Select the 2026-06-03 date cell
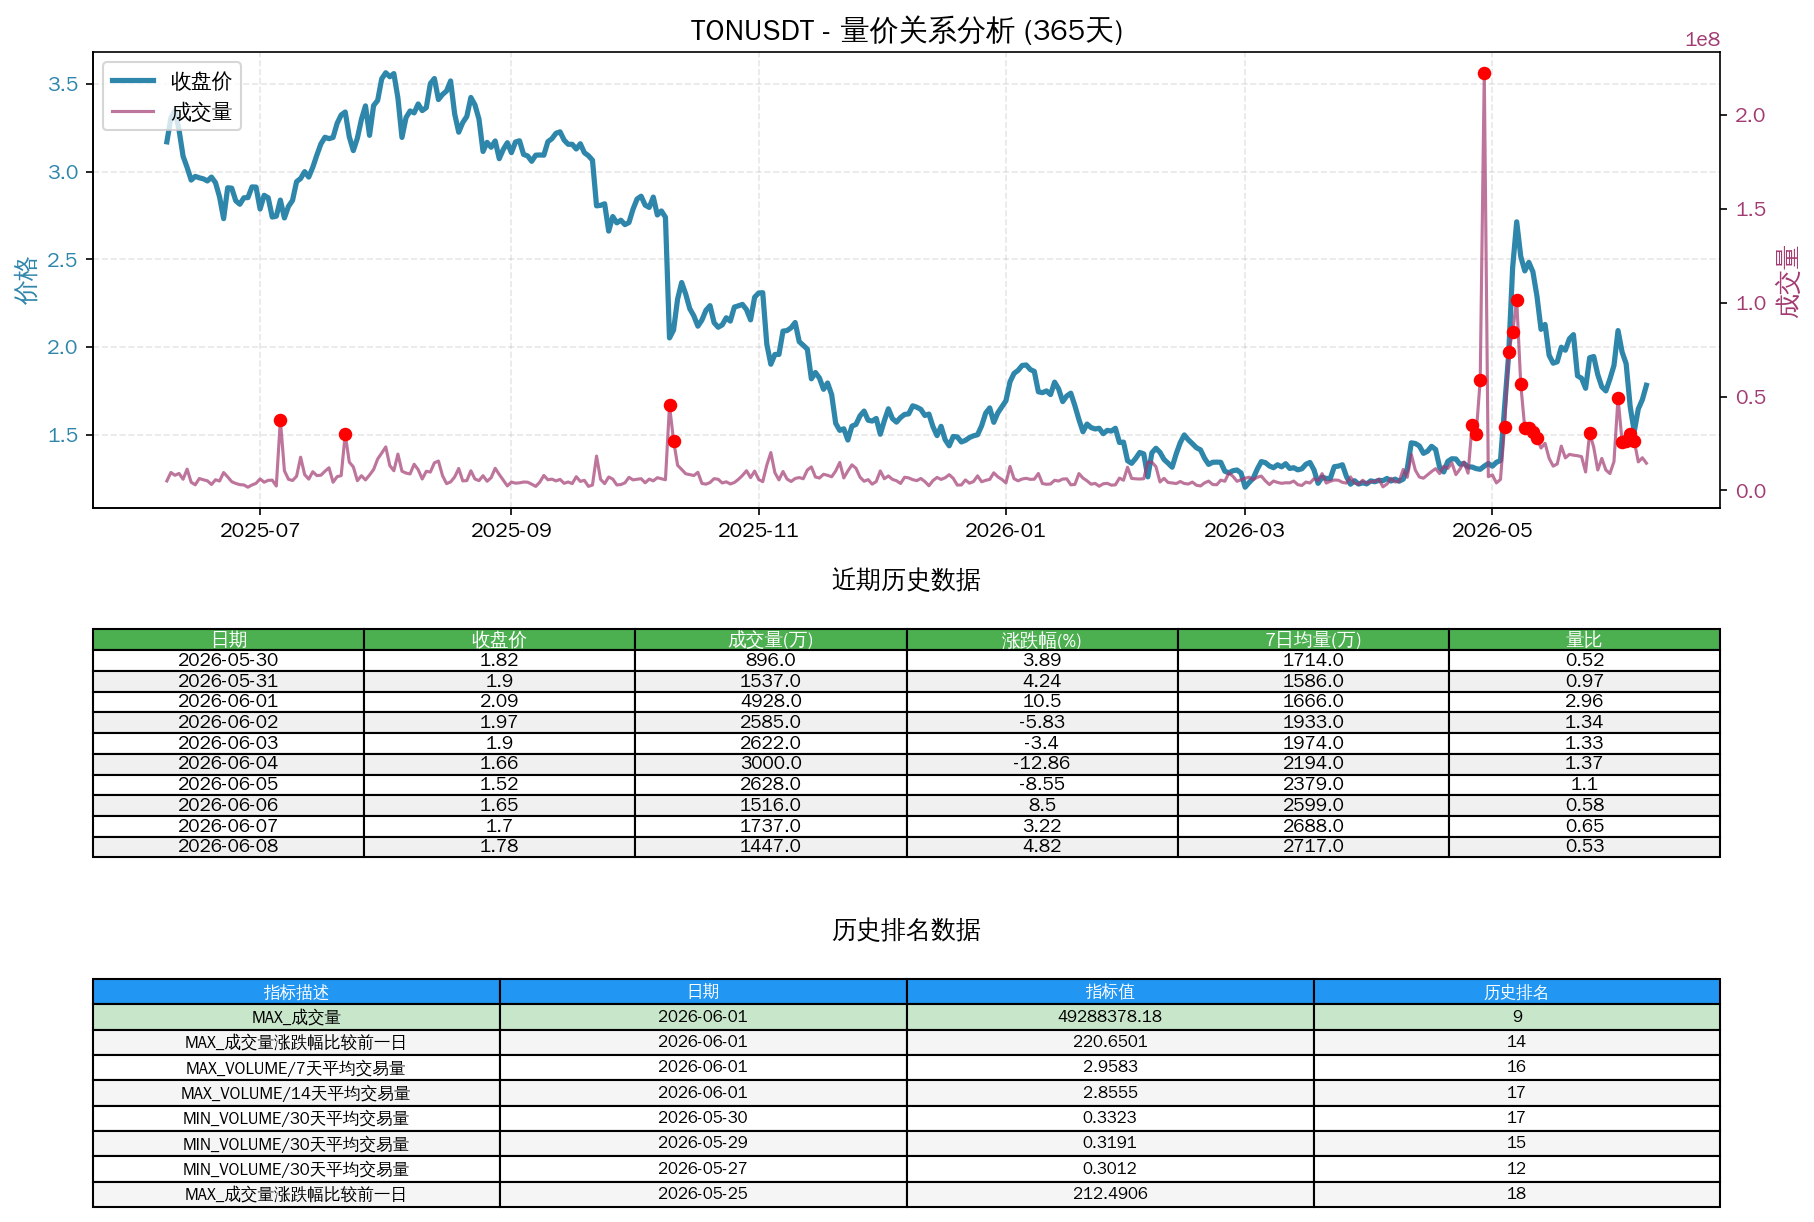 point(229,743)
